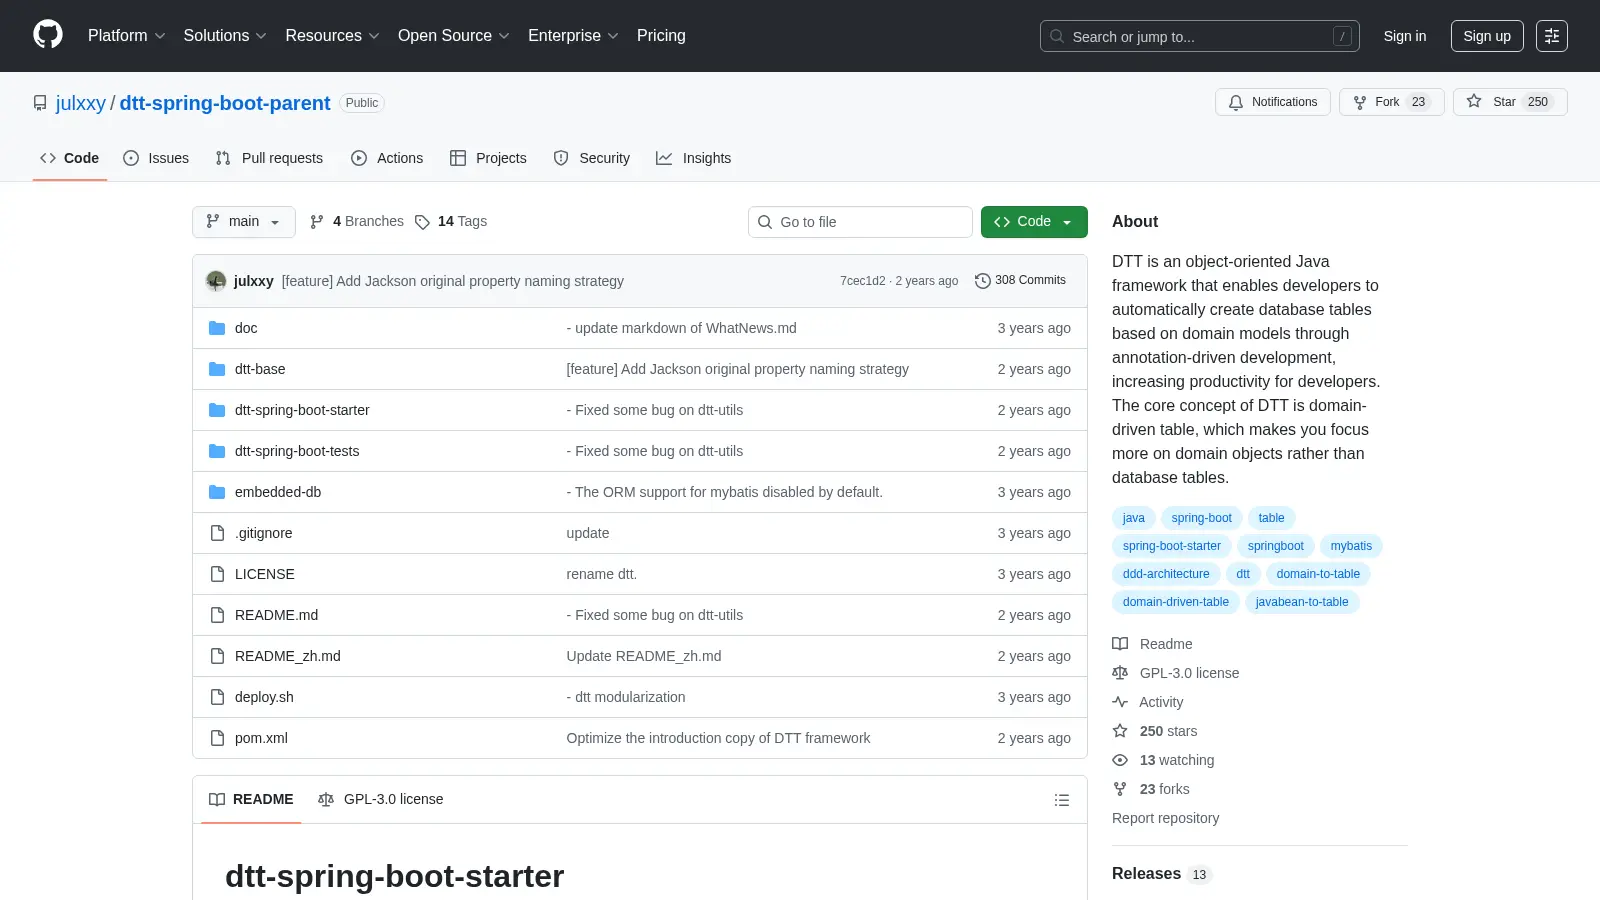Click the pom.xml file icon

217,738
